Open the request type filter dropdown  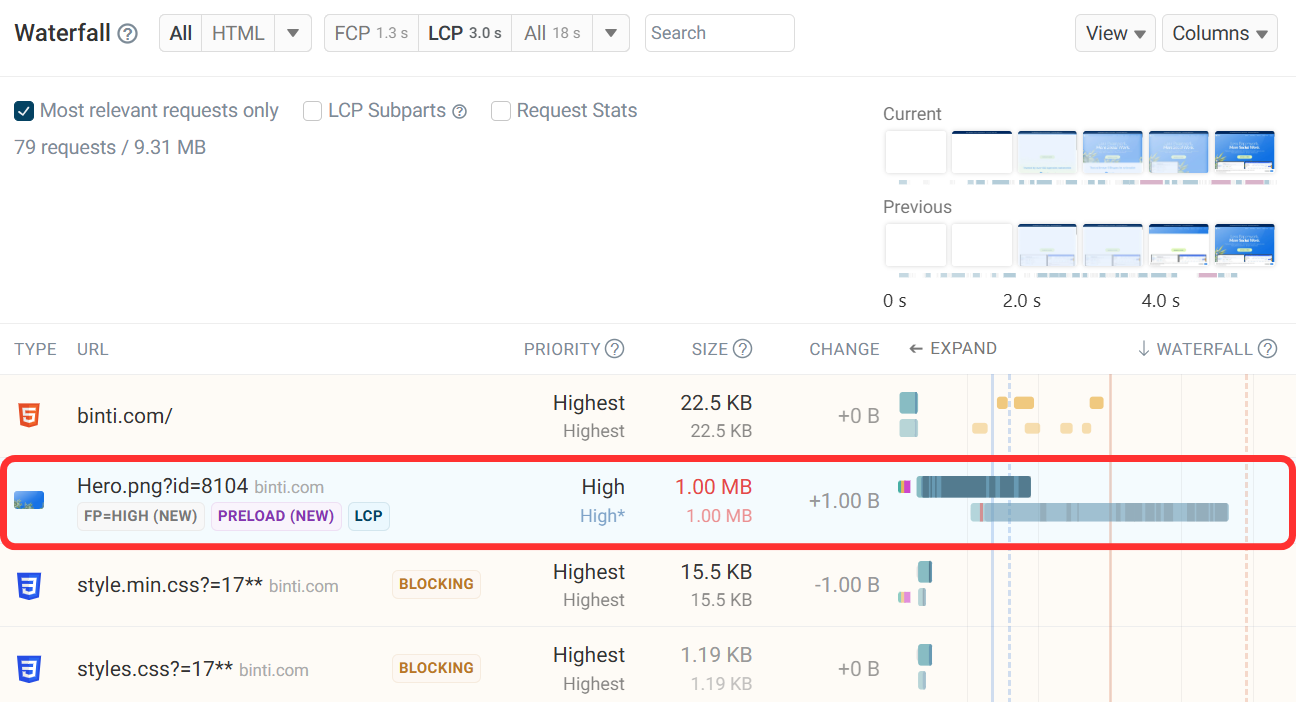292,33
